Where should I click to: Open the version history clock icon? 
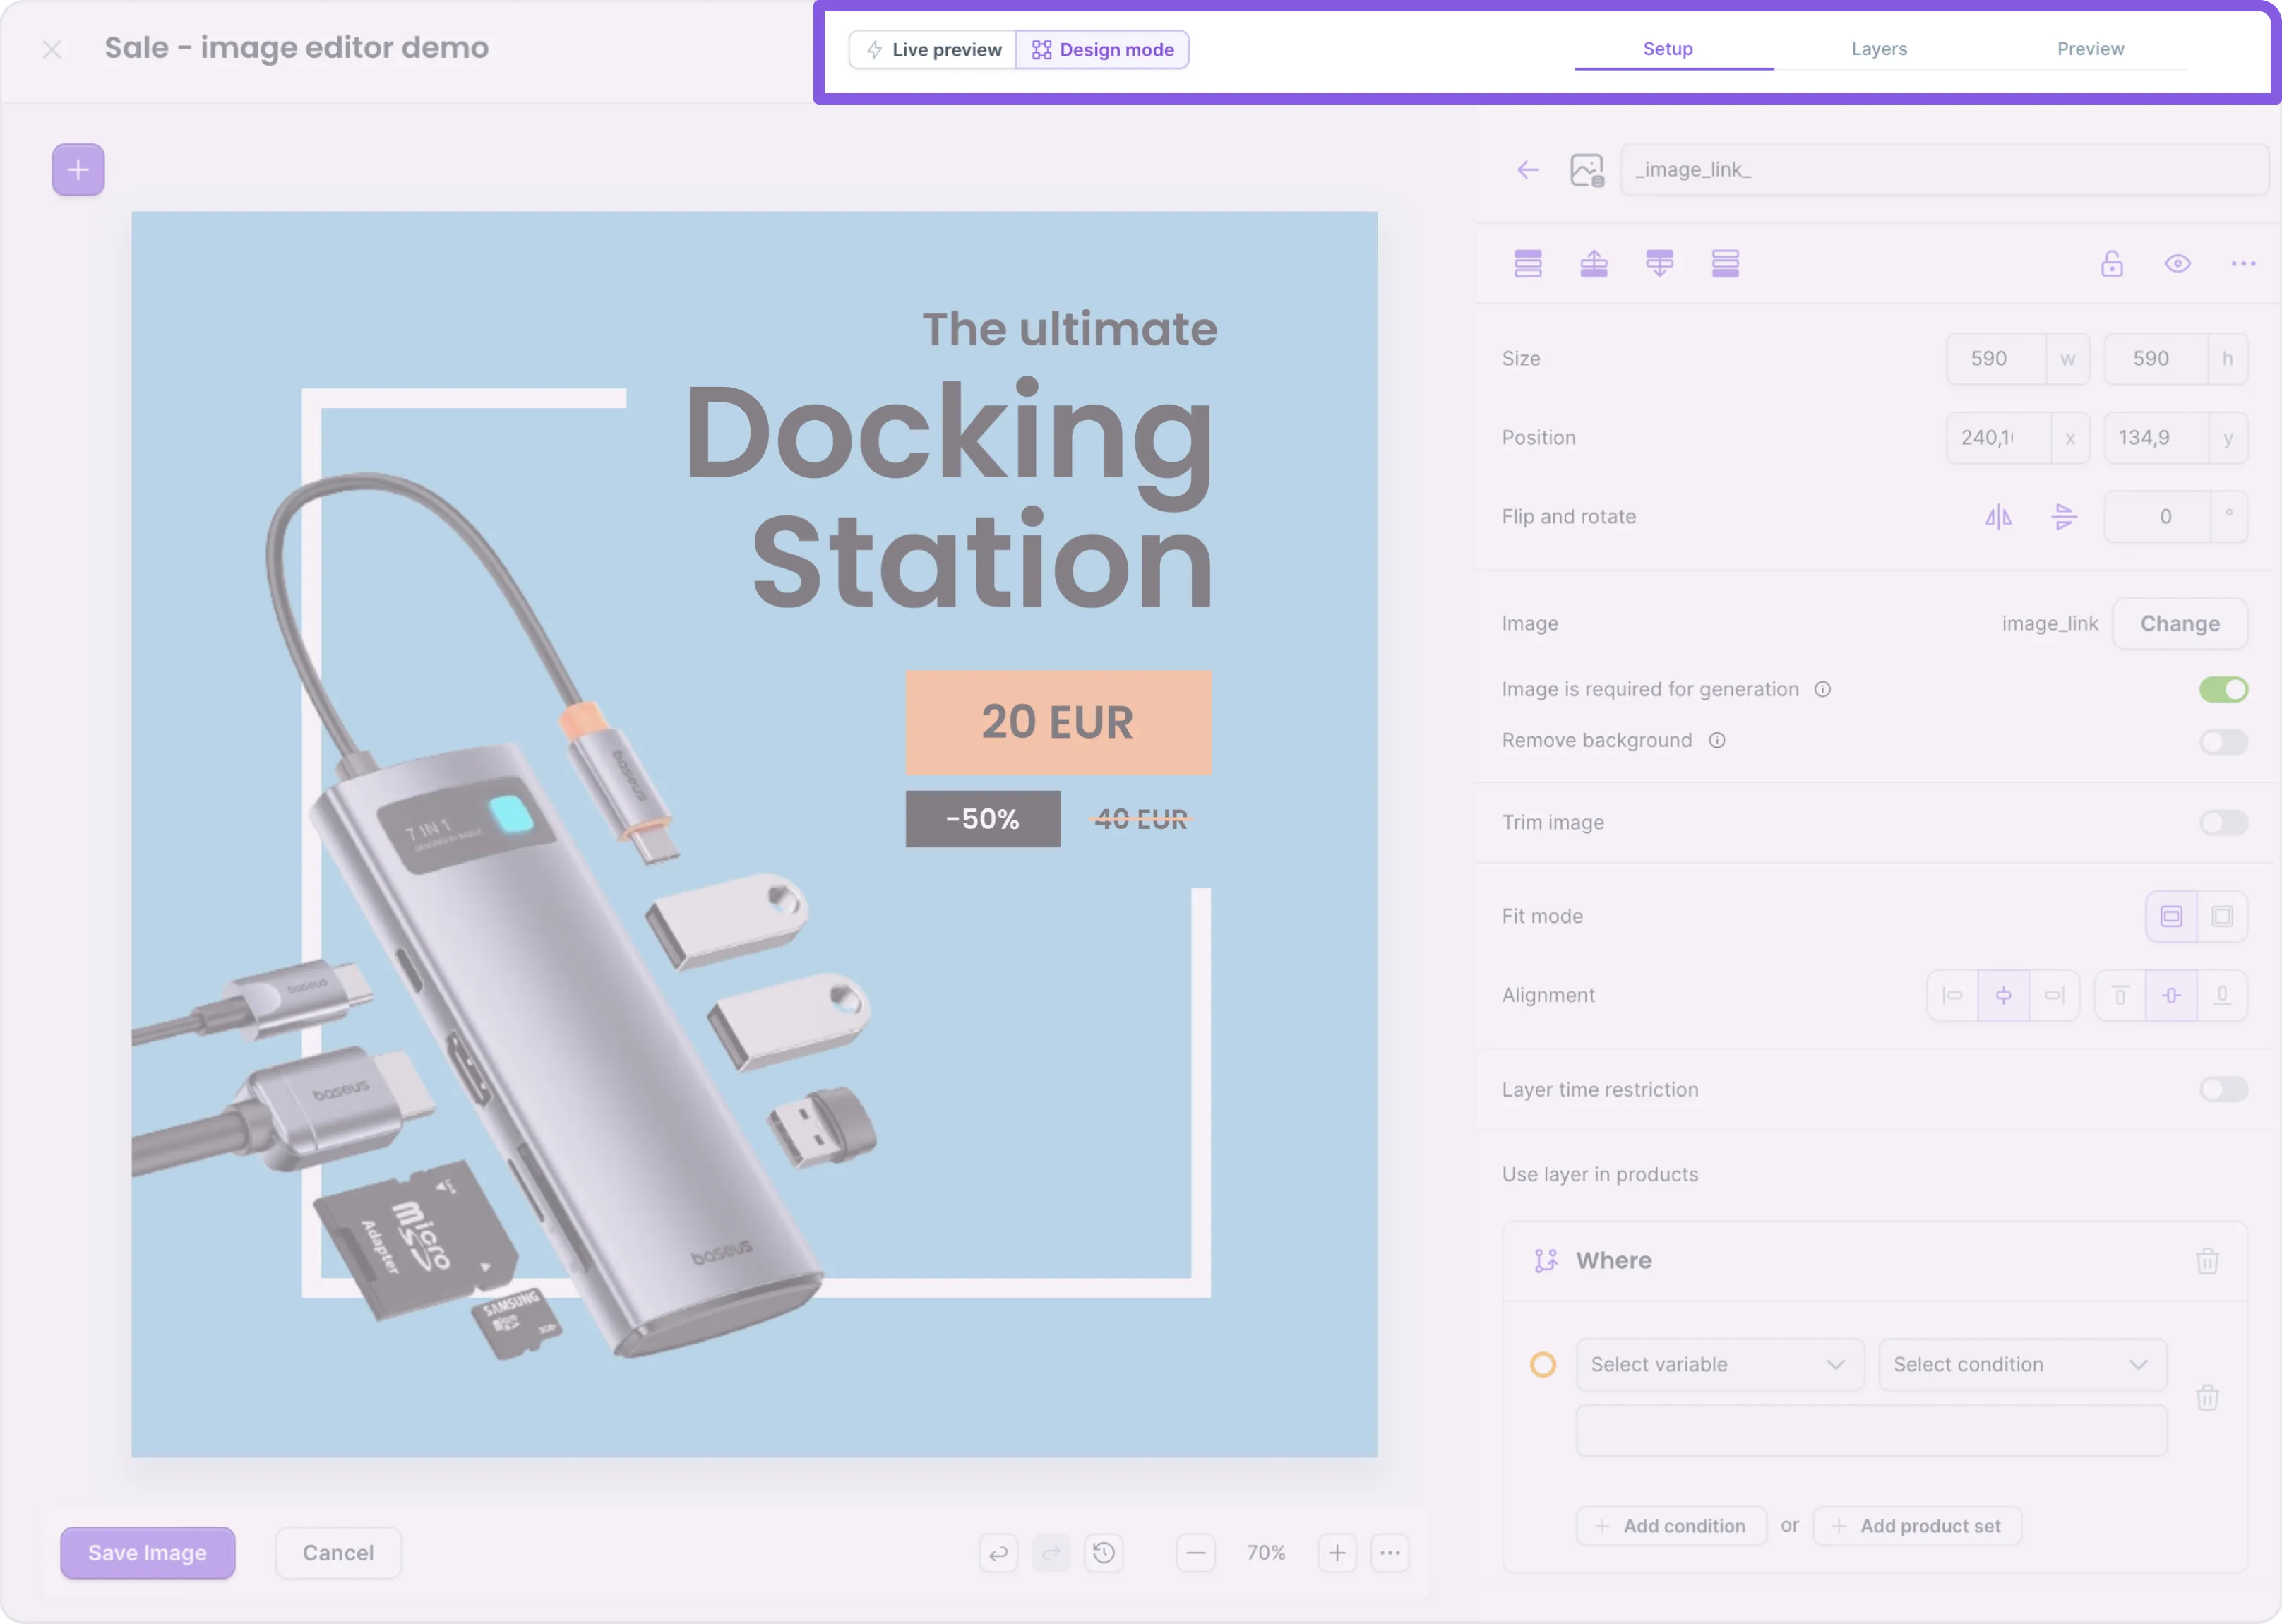(x=1104, y=1553)
